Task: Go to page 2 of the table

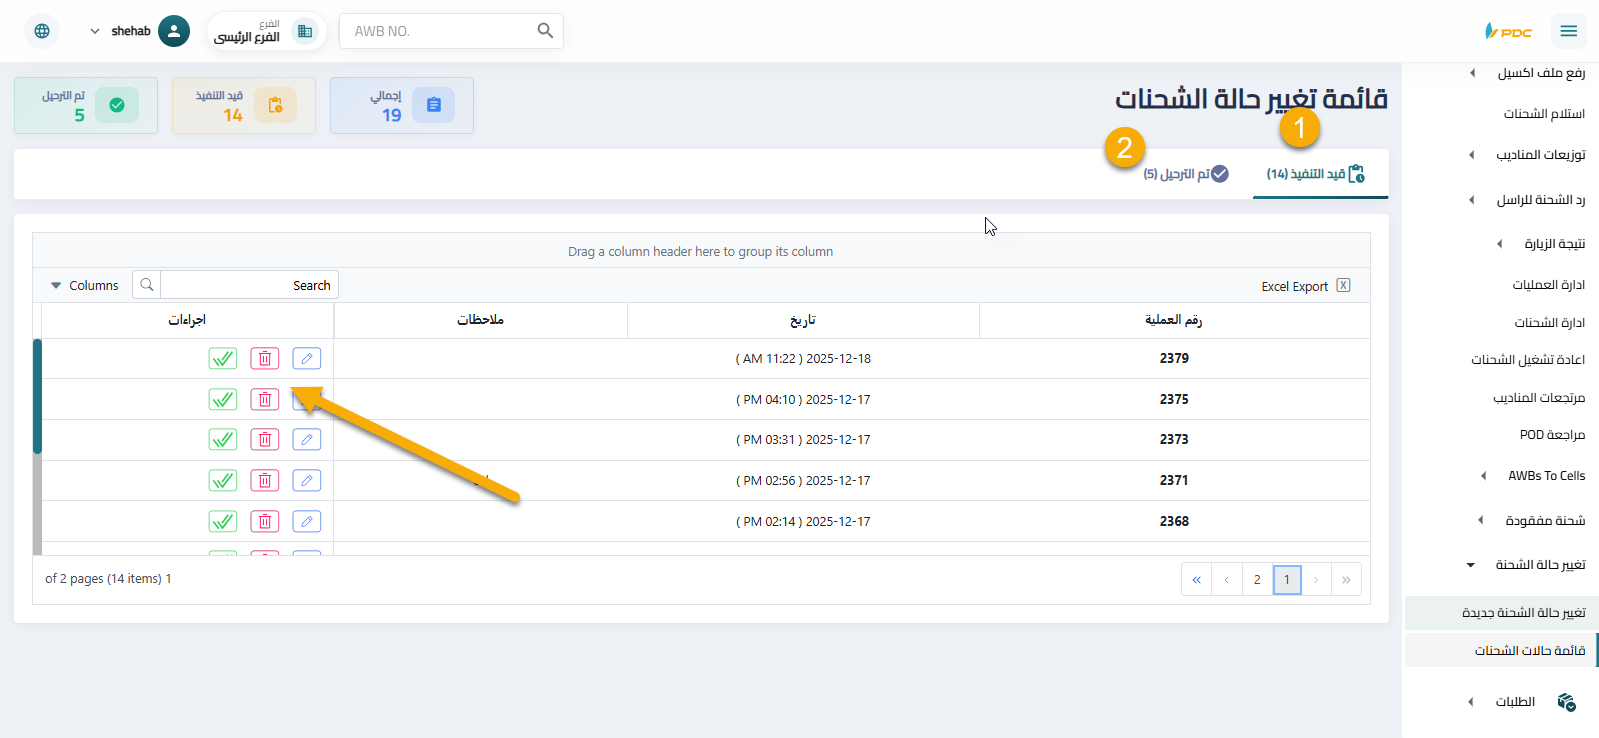Action: [x=1257, y=580]
